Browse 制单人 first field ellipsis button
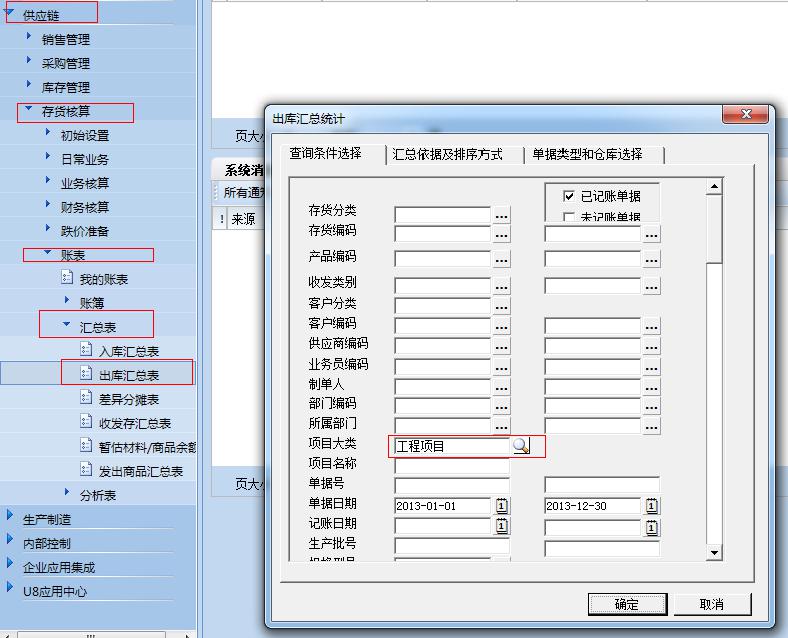The width and height of the screenshot is (788, 638). pos(502,388)
